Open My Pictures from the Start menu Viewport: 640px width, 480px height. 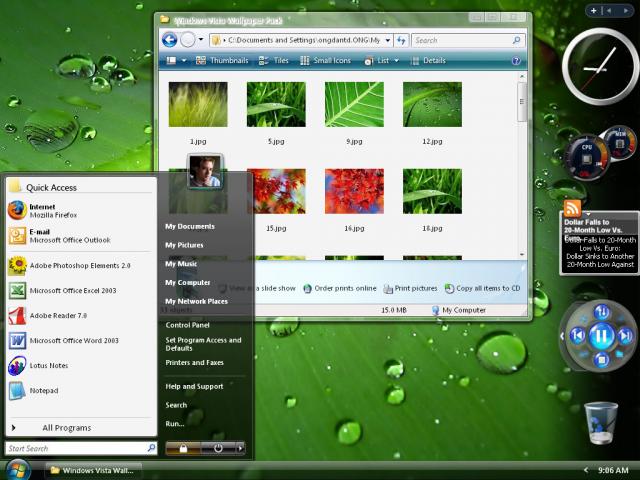184,245
